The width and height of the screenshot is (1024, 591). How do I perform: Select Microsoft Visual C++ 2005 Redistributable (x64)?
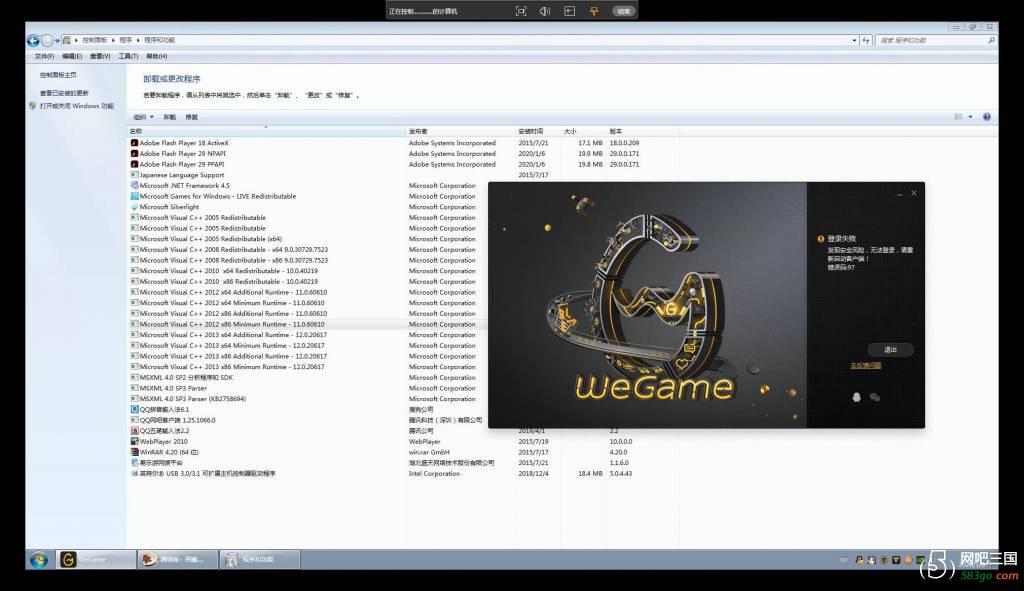(210, 239)
